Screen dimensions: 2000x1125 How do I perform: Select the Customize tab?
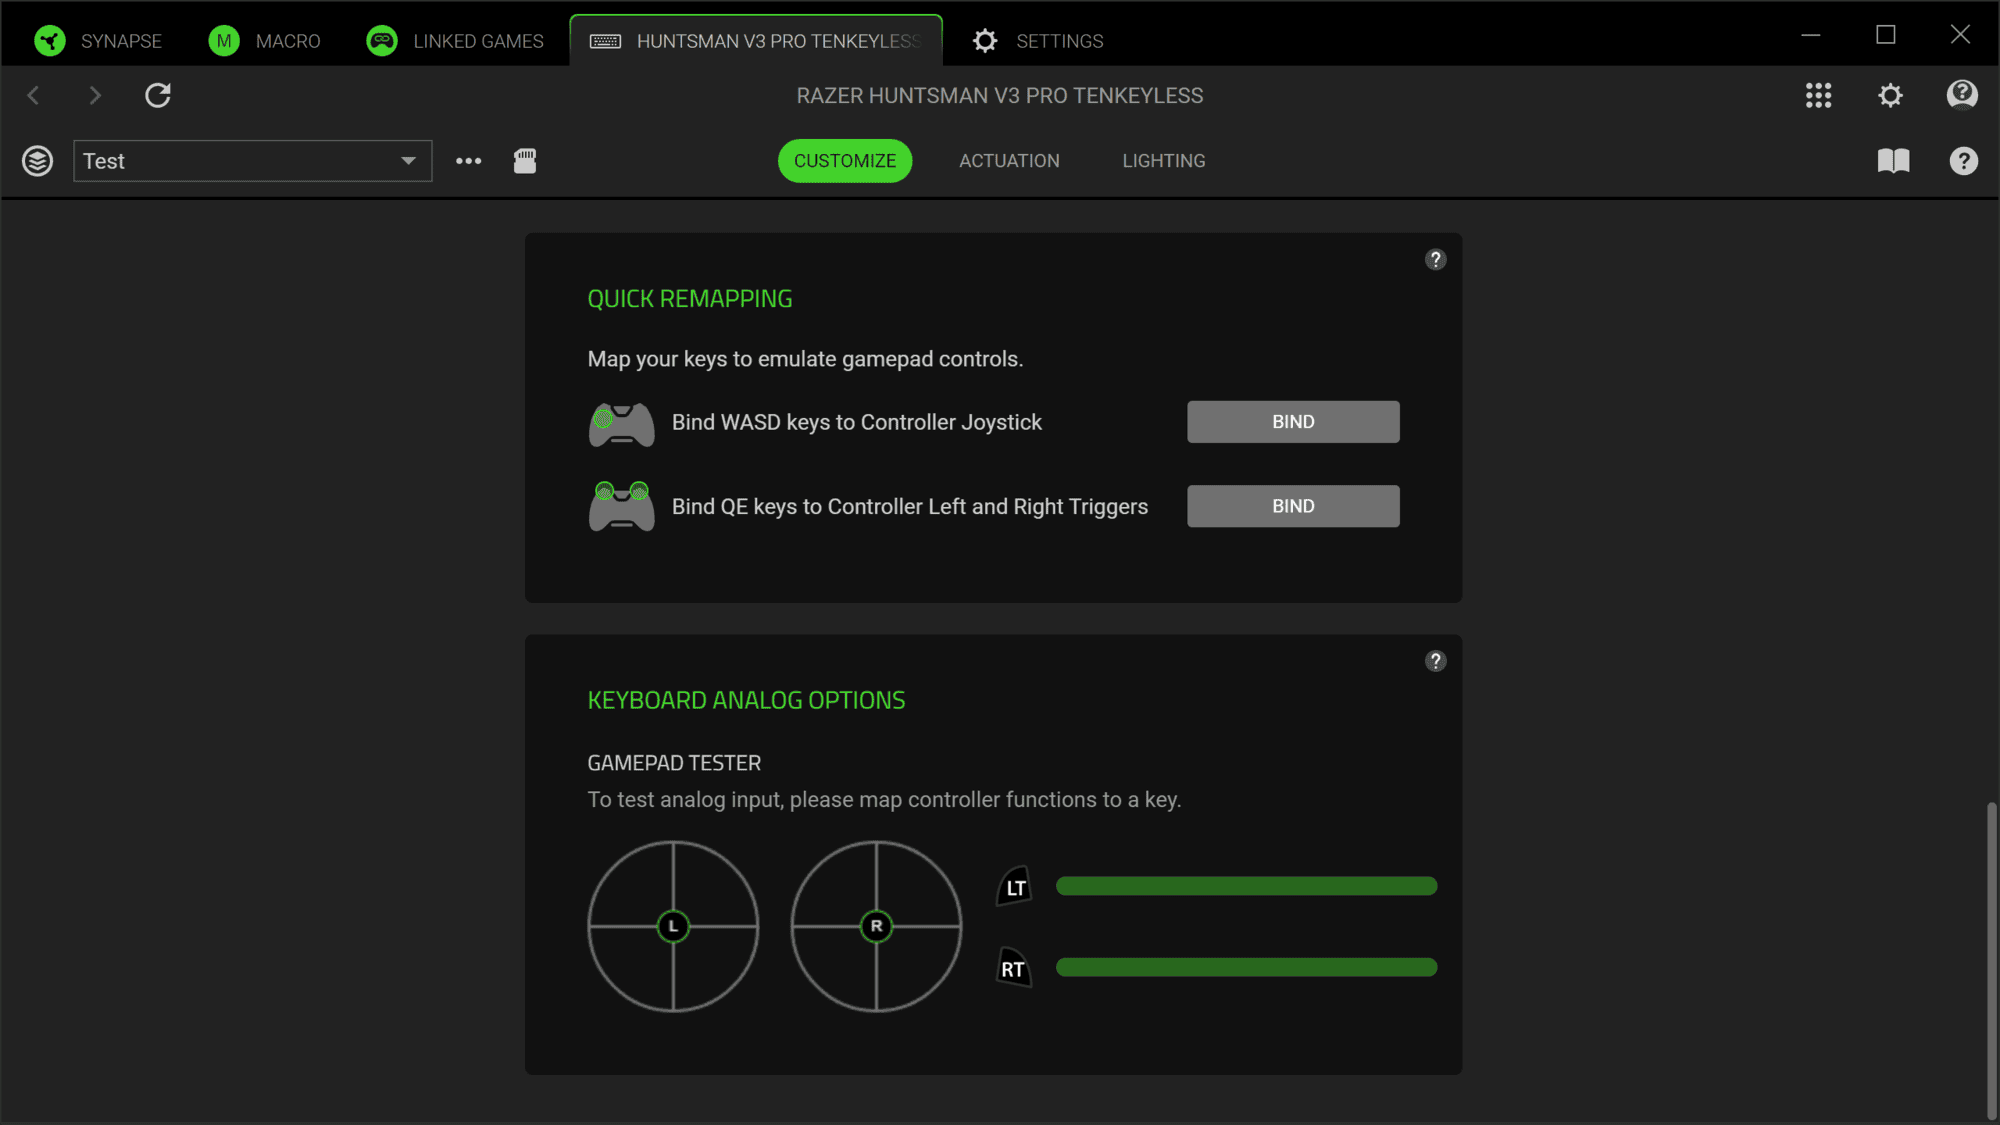pos(845,161)
